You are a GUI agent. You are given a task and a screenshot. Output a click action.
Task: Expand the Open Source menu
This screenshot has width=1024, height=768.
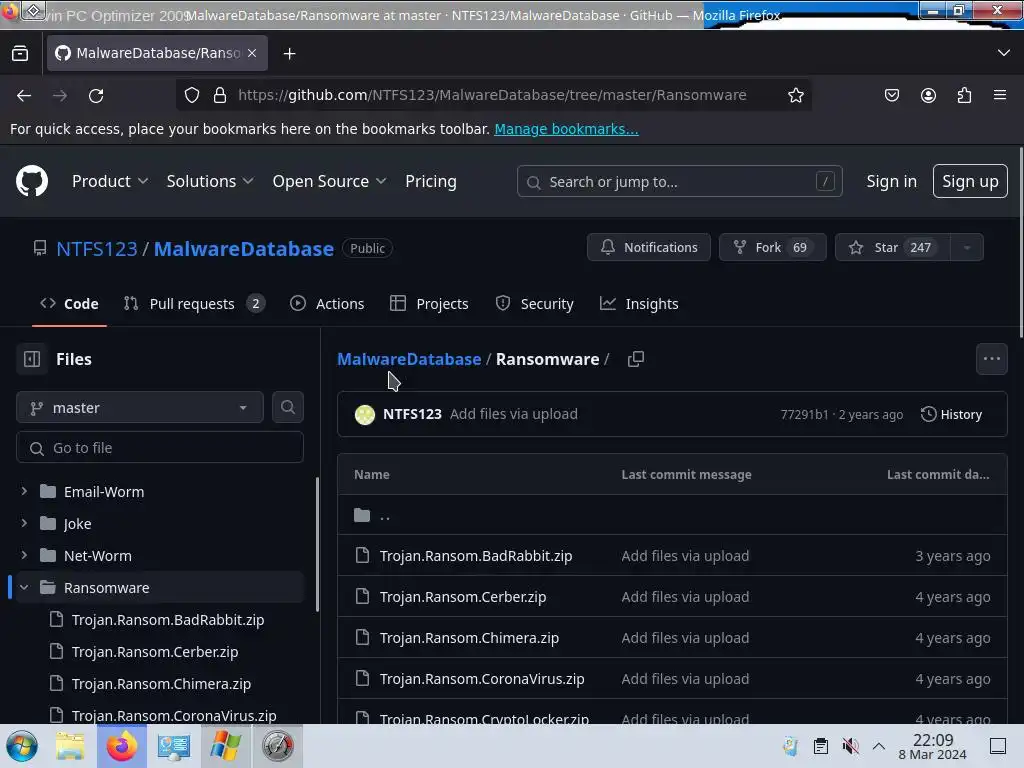[x=329, y=181]
